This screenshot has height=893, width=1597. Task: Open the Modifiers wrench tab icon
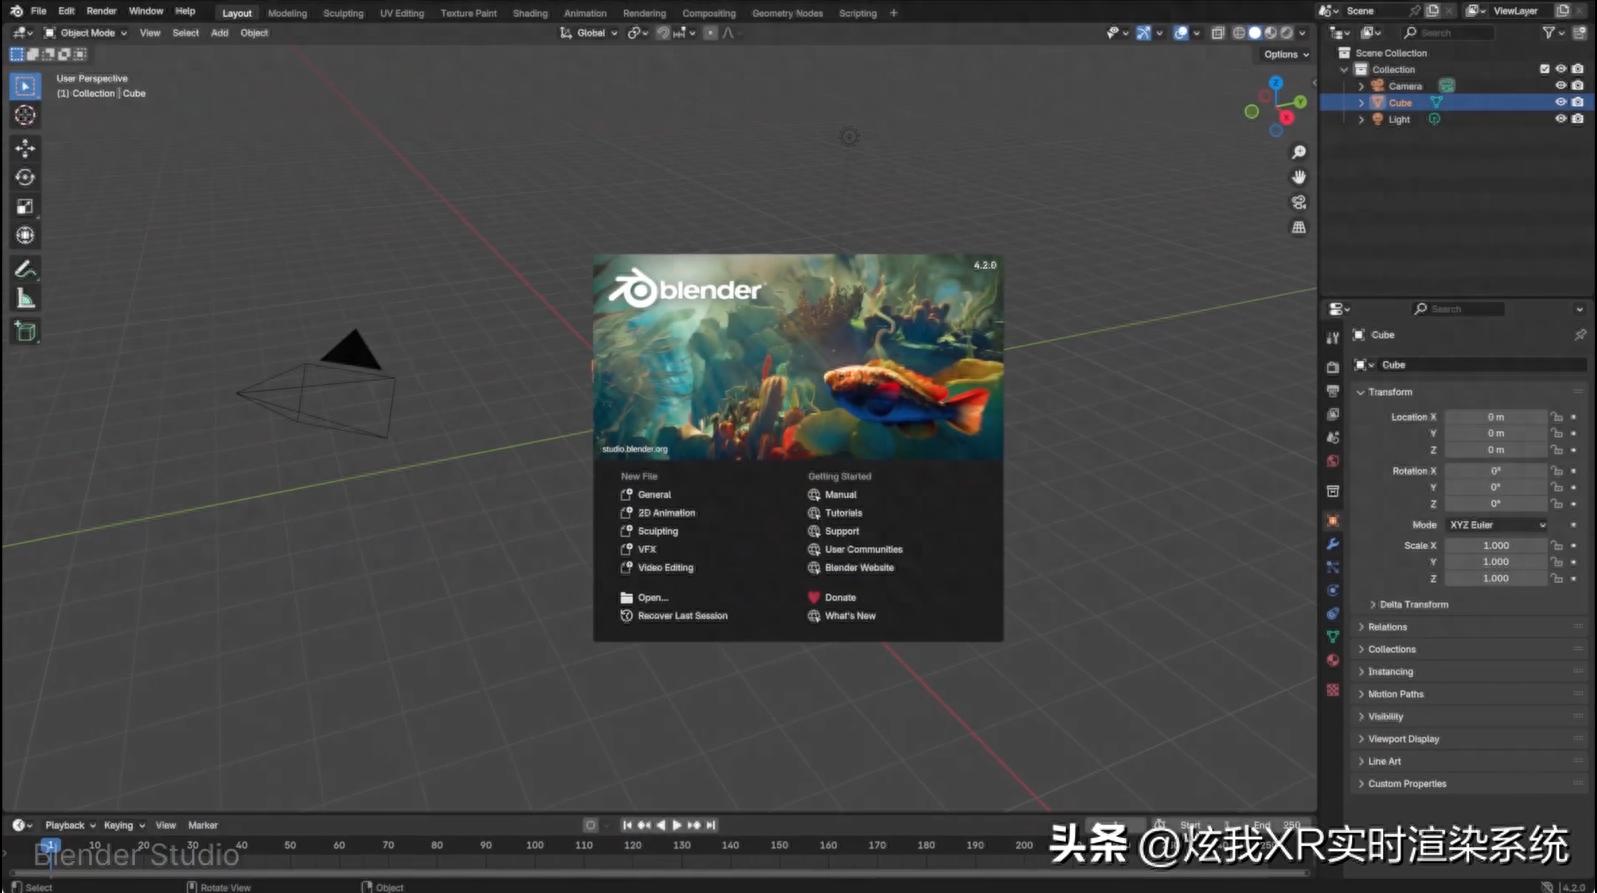[1332, 544]
